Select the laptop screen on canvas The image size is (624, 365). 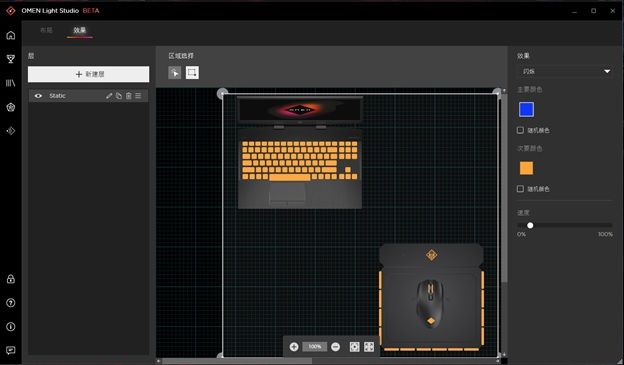(x=300, y=109)
